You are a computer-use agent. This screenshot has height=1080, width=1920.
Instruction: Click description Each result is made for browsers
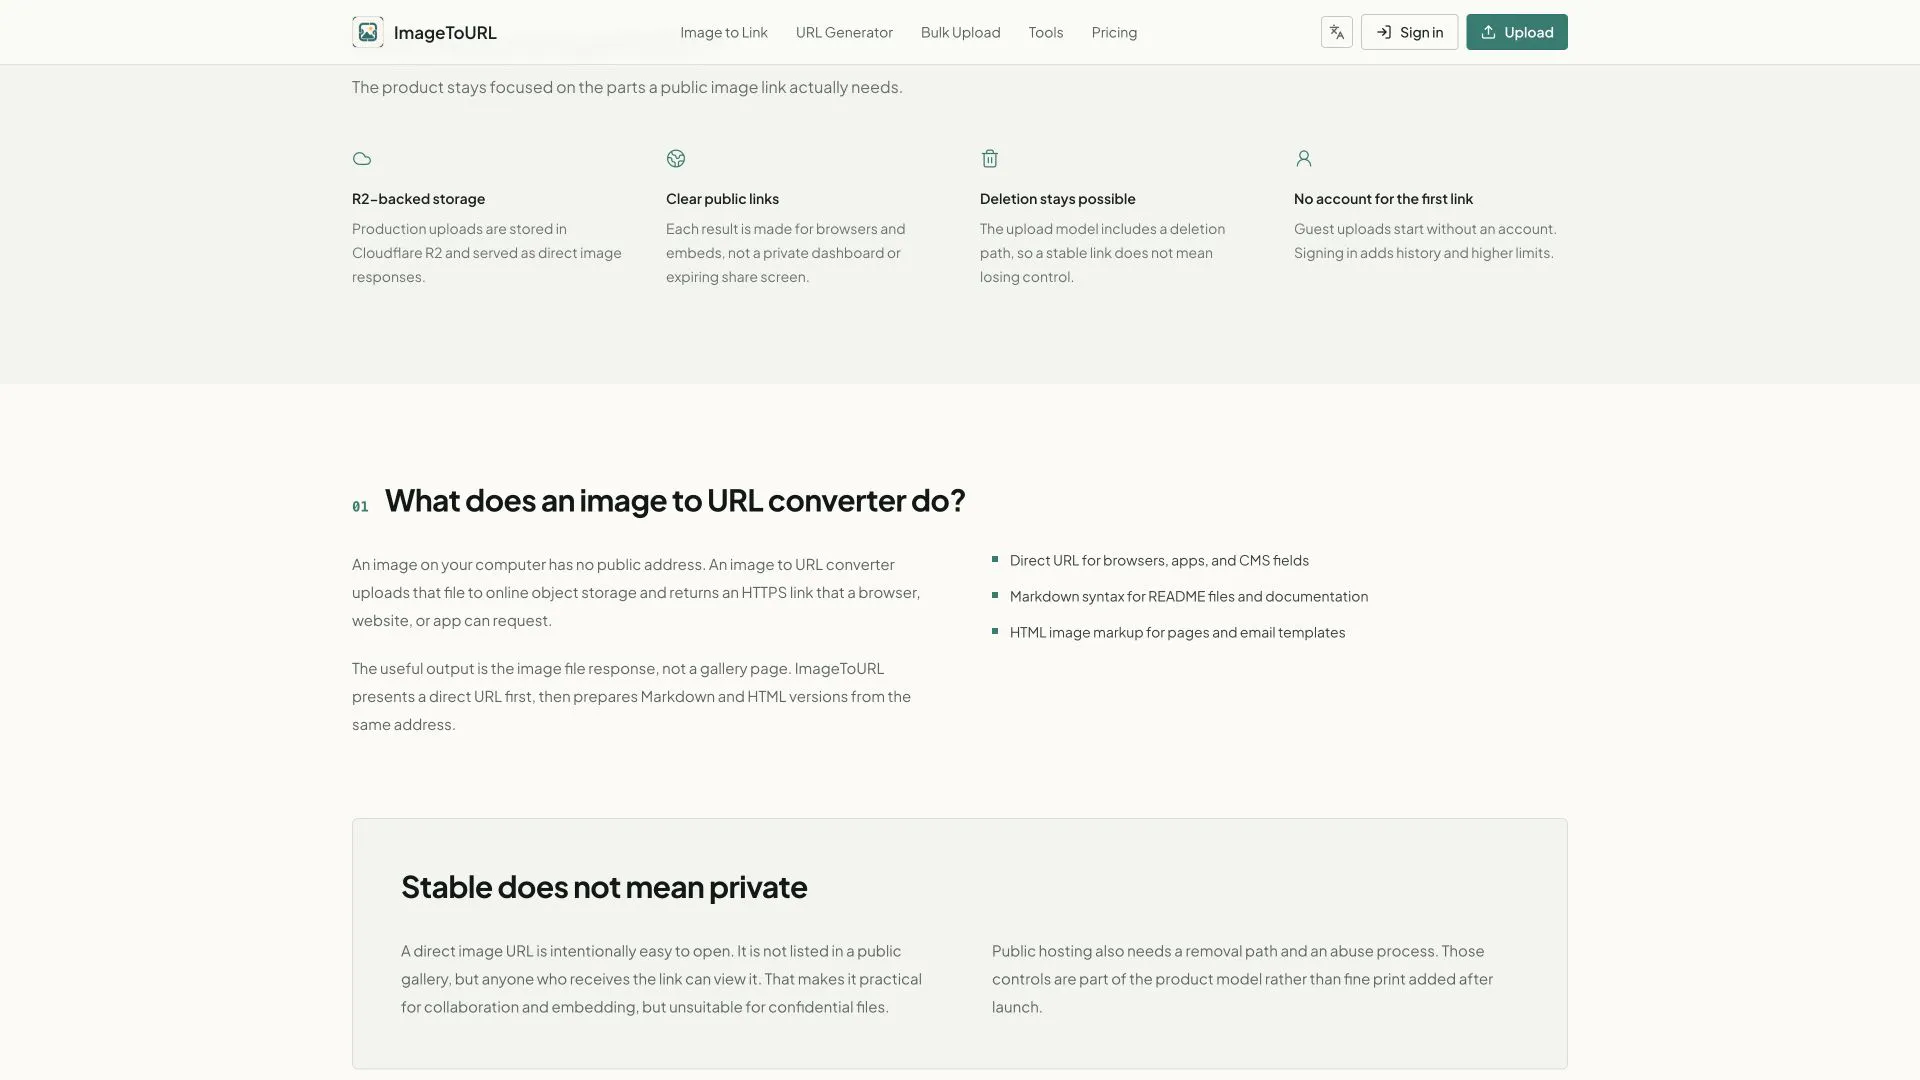[785, 253]
